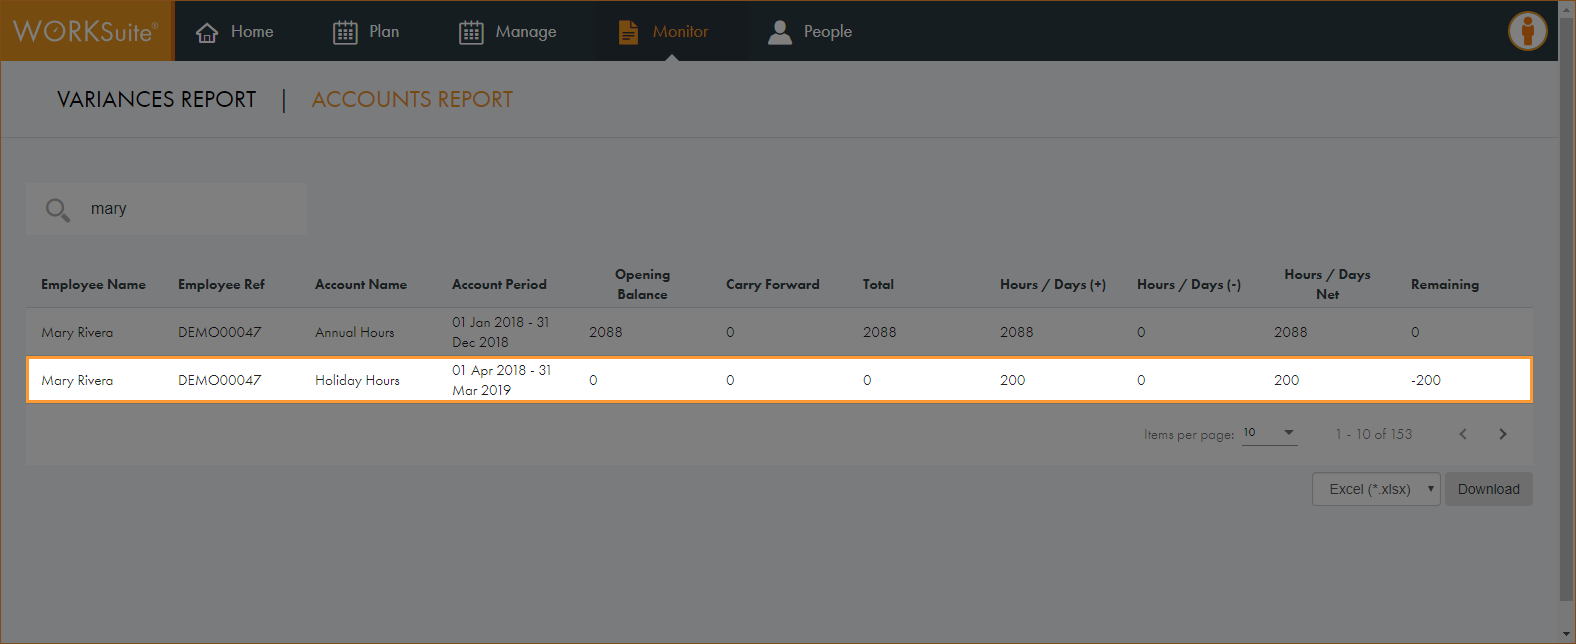1576x644 pixels.
Task: Go to previous page of results
Action: pos(1463,434)
